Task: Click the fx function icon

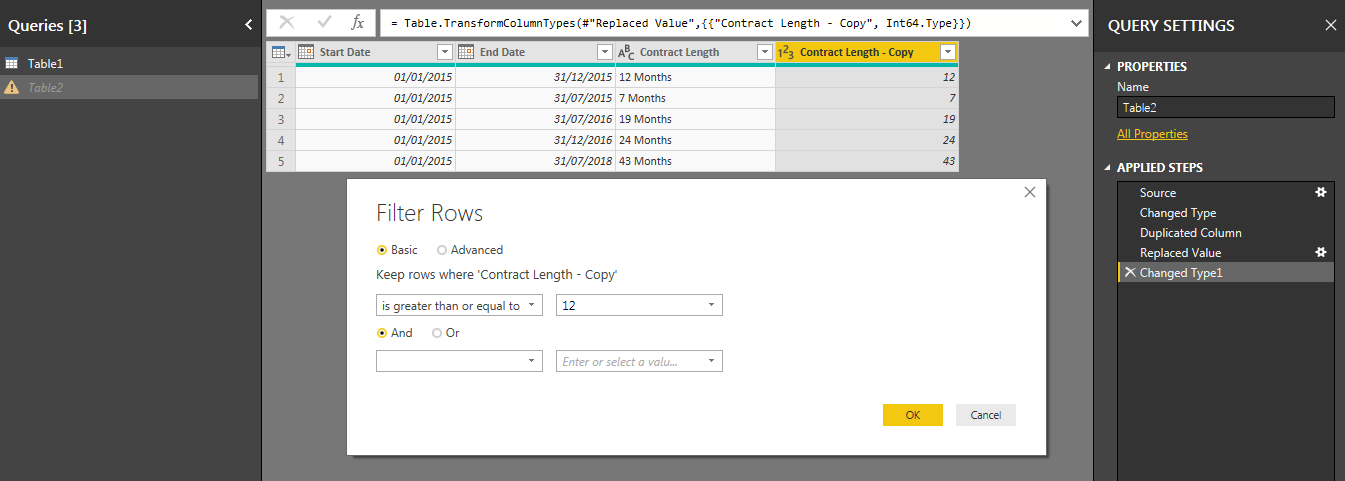Action: coord(358,22)
